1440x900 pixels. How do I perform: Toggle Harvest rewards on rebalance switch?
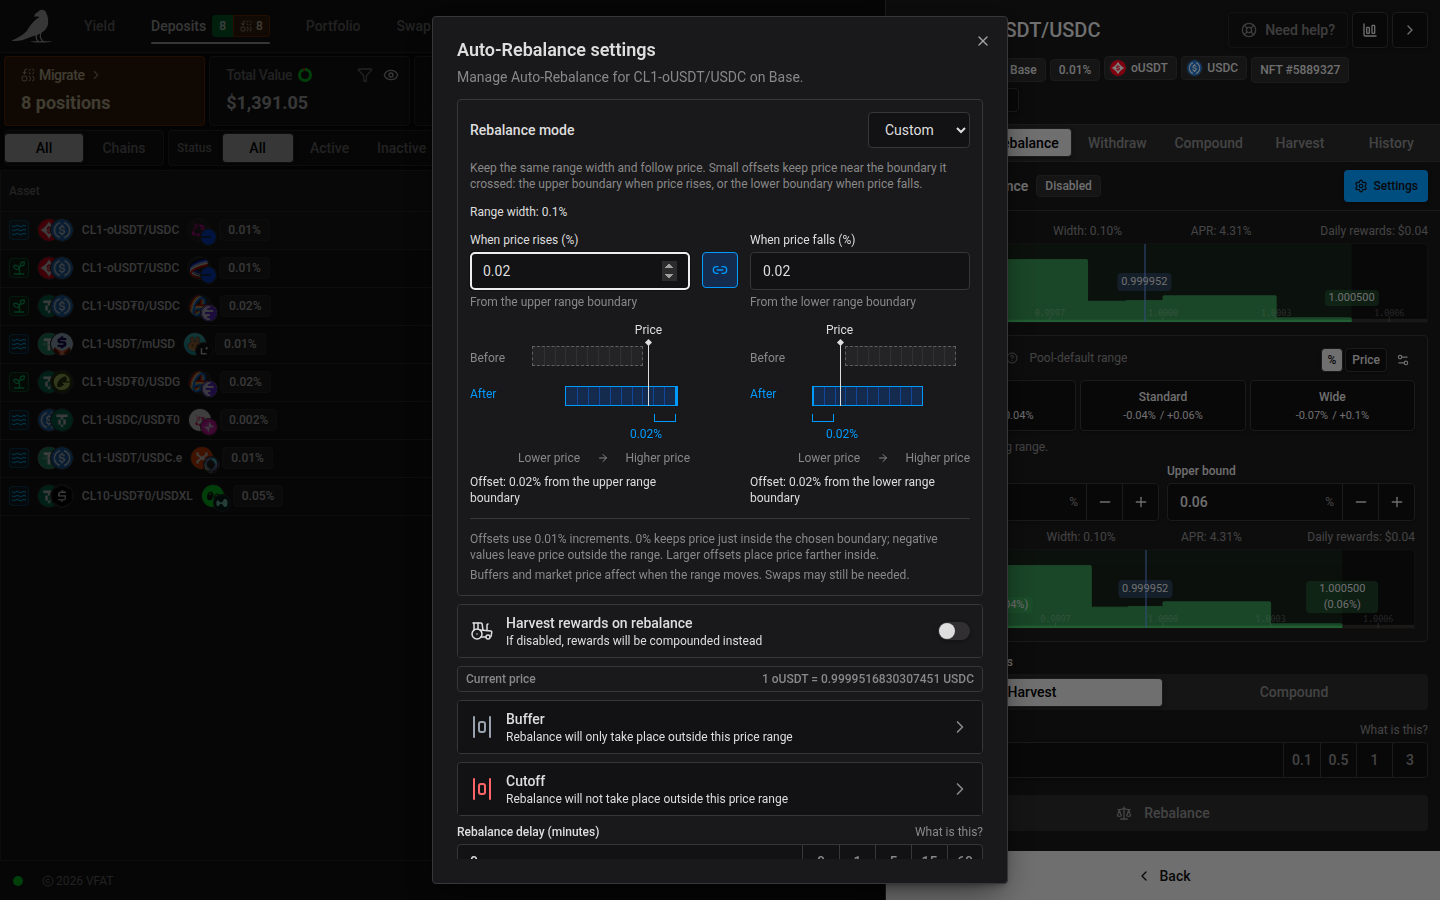tap(954, 631)
